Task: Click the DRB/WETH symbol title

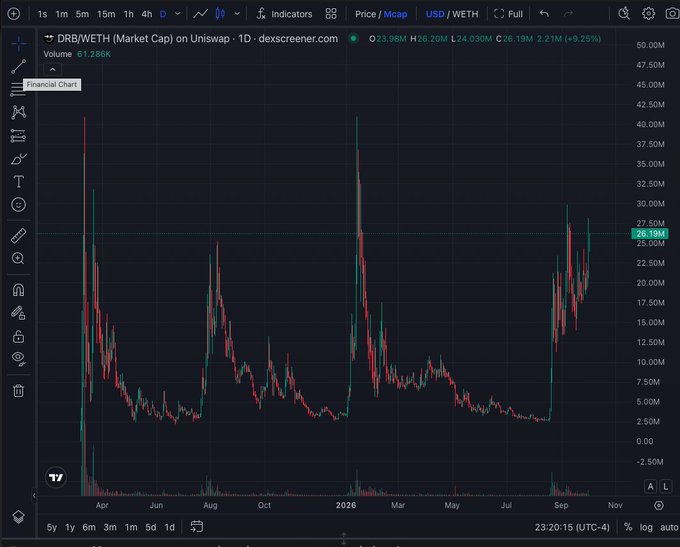Action: tap(197, 39)
